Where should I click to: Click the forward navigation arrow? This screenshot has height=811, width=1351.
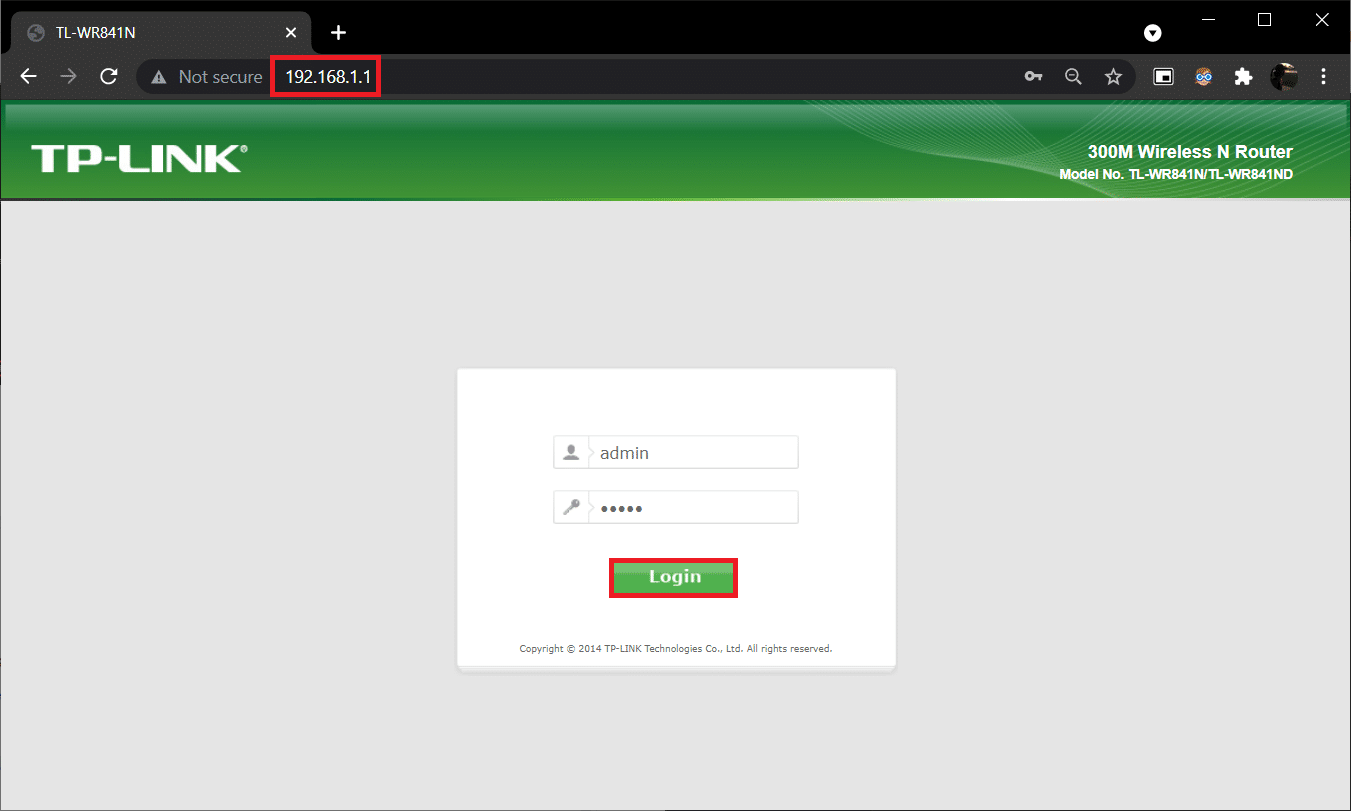(x=67, y=76)
